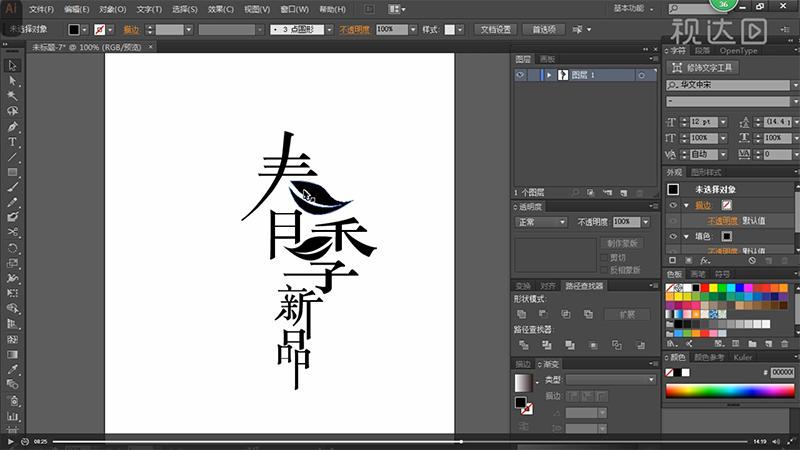
Task: Click the orange 不透明度 link in control bar
Action: pos(355,30)
